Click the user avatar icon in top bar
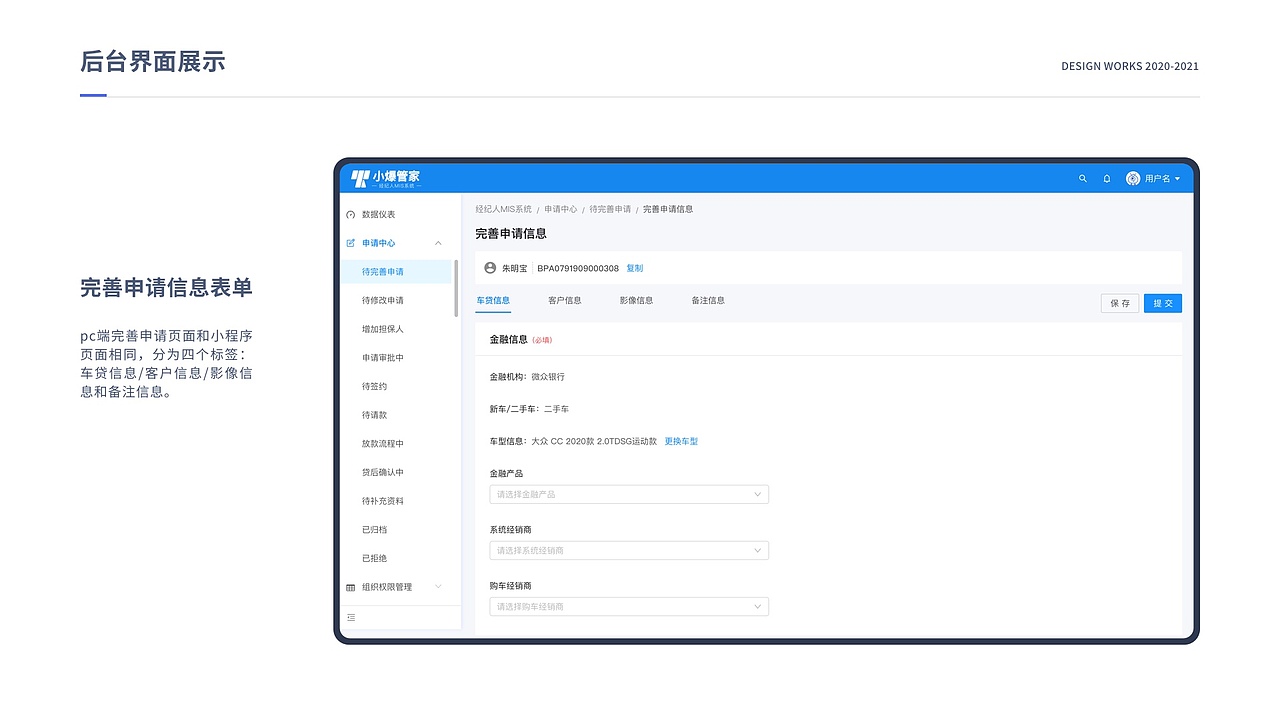Screen dimensions: 1280x720 (1131, 178)
